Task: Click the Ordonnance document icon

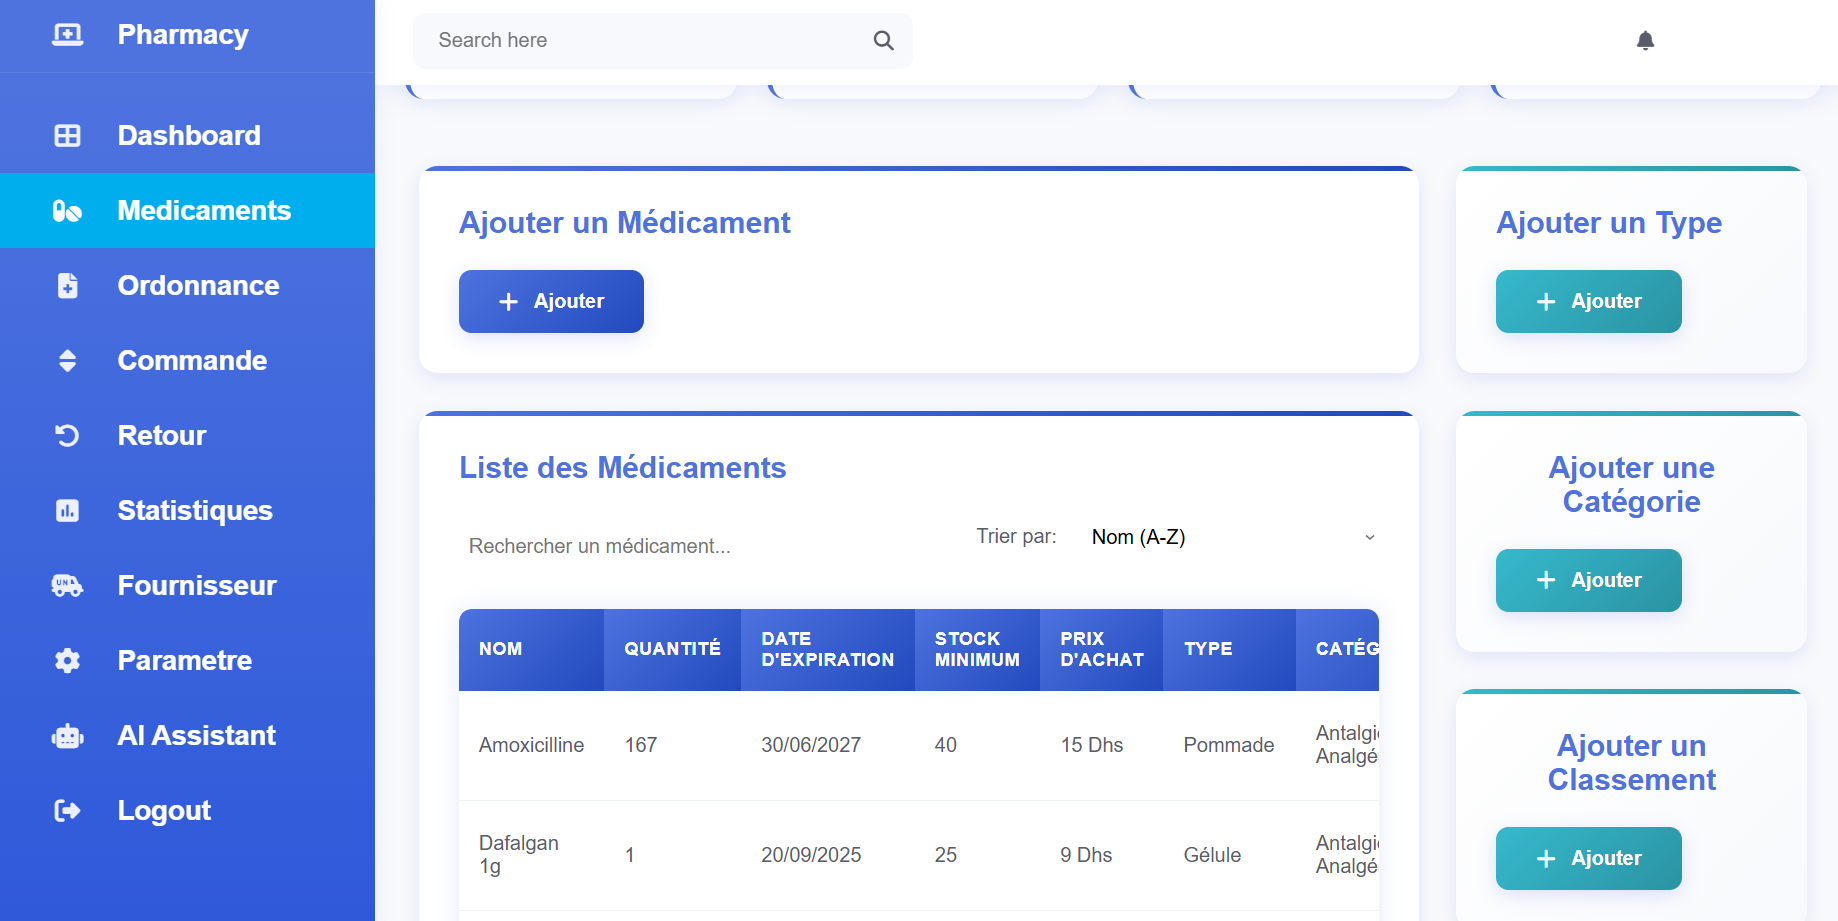Action: coord(67,286)
